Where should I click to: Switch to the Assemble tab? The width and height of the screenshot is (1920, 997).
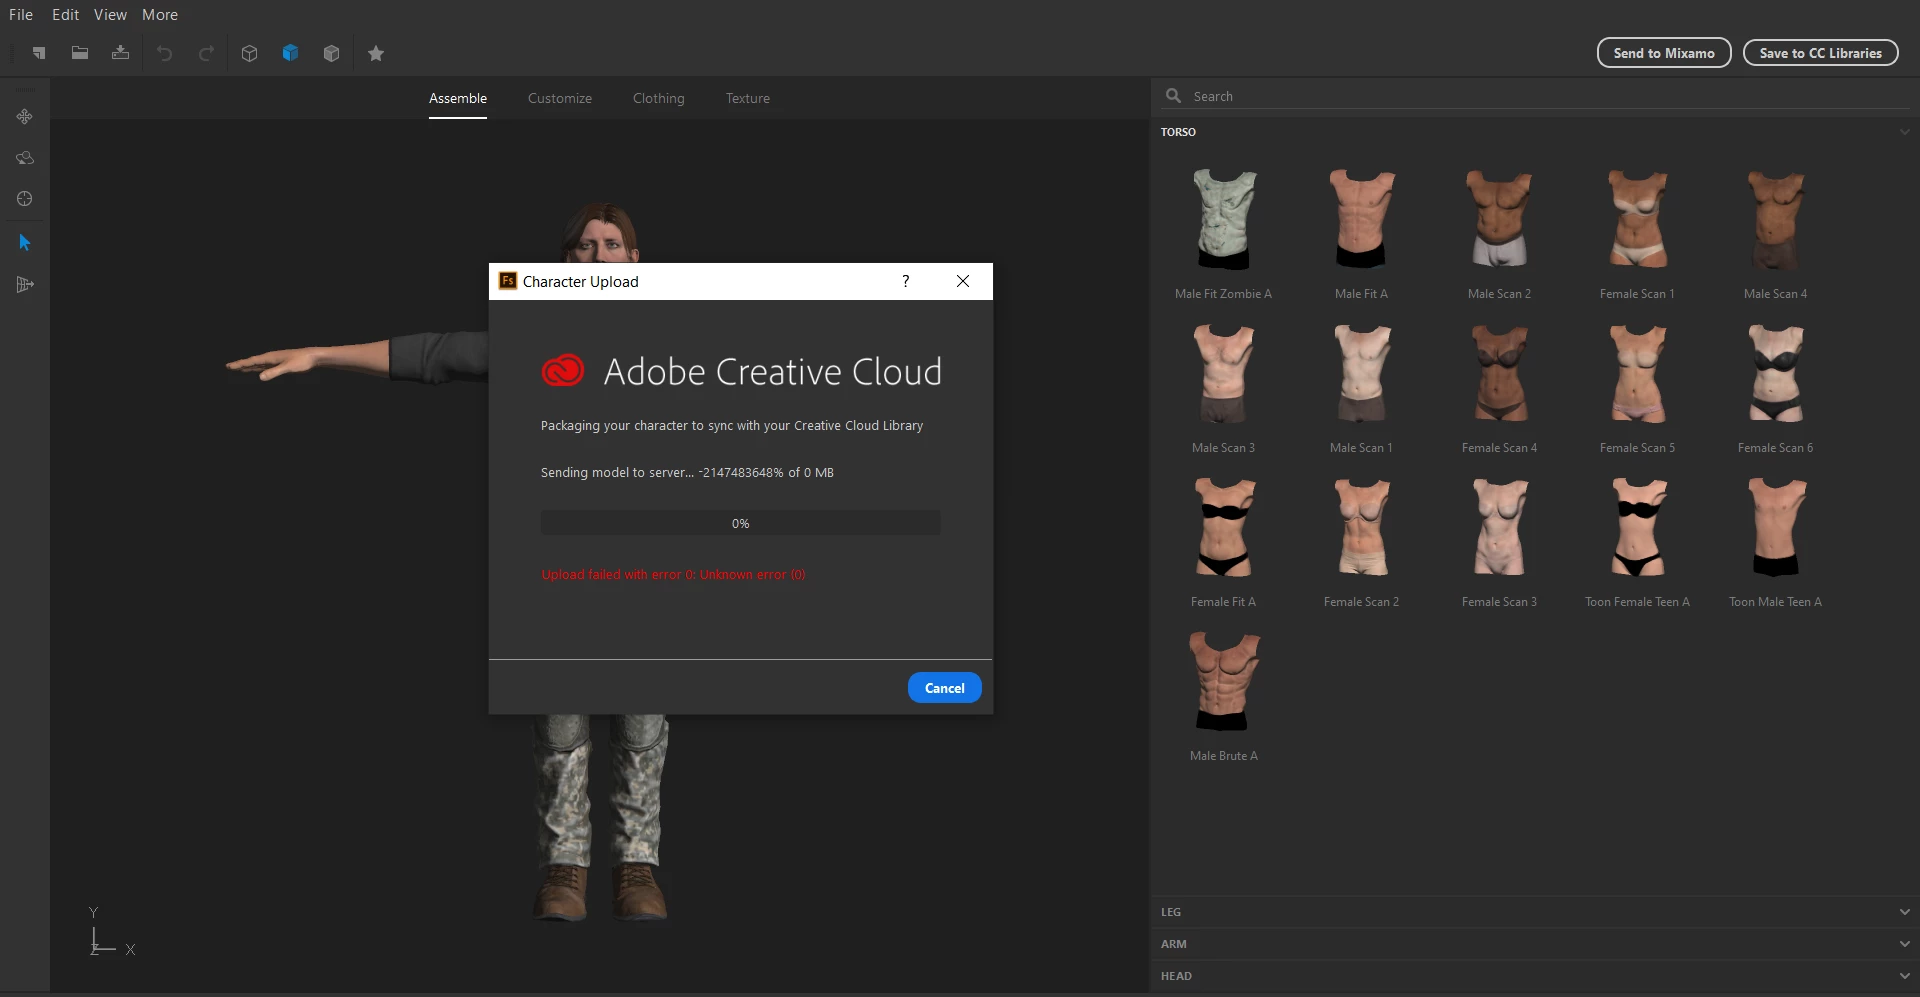tap(458, 98)
